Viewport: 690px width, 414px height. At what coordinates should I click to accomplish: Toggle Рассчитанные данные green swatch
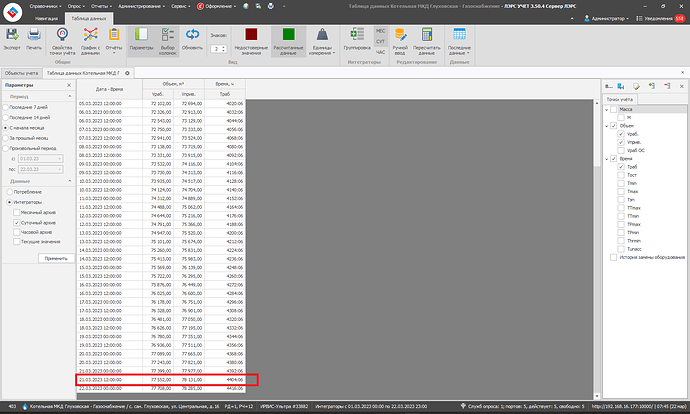[288, 35]
